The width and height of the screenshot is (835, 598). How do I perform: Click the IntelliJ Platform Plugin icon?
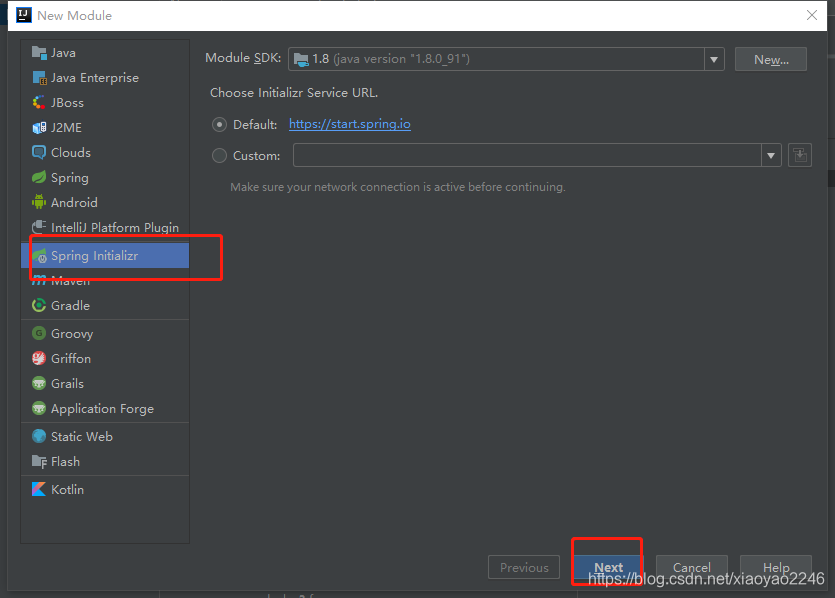pyautogui.click(x=39, y=227)
